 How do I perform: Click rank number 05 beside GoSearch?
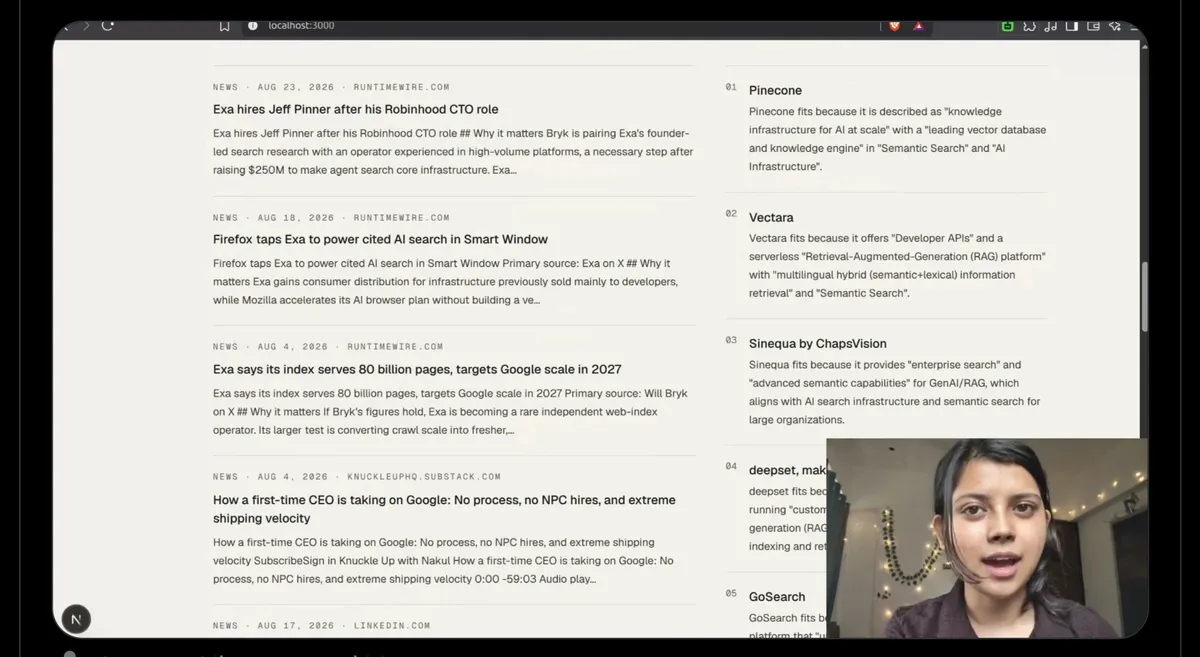[731, 594]
